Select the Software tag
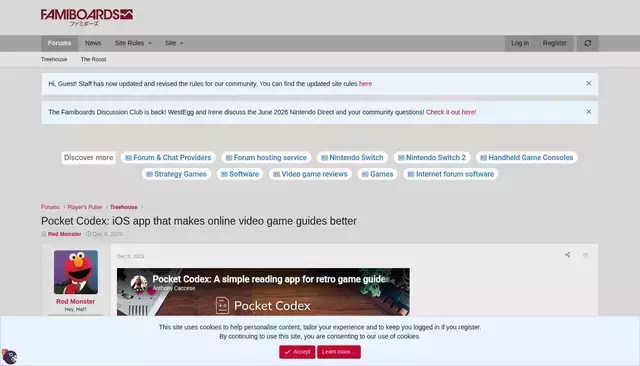Image resolution: width=640 pixels, height=366 pixels. pos(240,174)
